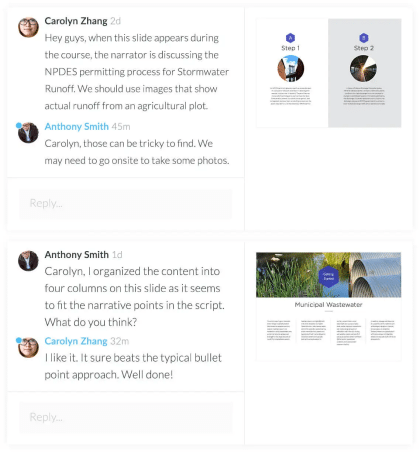Click the blue Step 1 hexagon badge
This screenshot has width=420, height=455.
pos(290,38)
